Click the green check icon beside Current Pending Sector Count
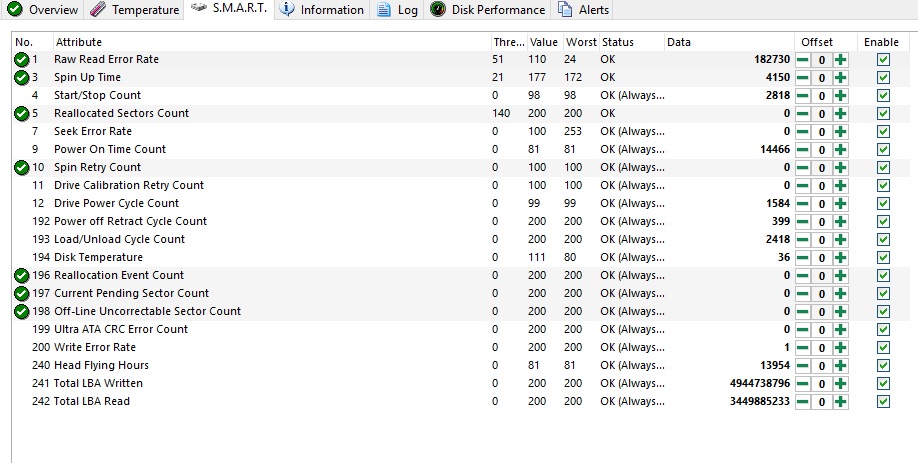Viewport: 918px width, 463px height. pos(22,293)
